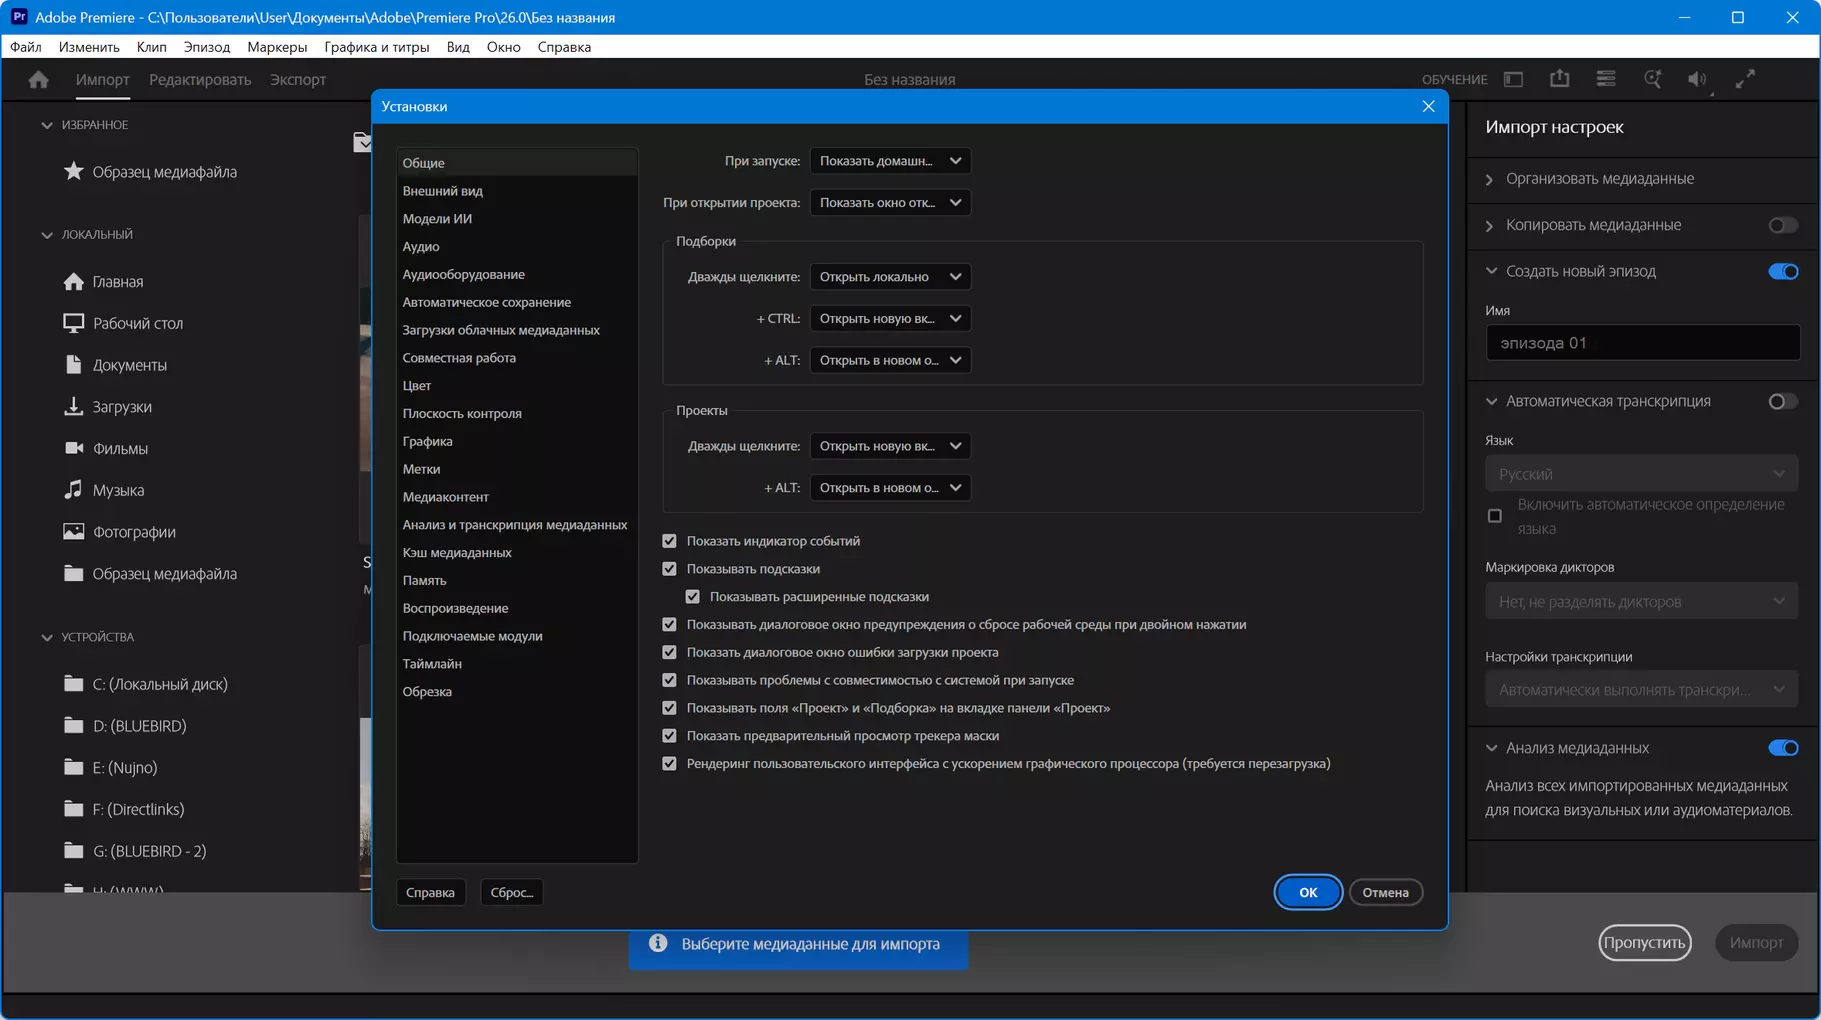
Task: Click the E: (Nujno) folder icon
Action: pyautogui.click(x=73, y=767)
